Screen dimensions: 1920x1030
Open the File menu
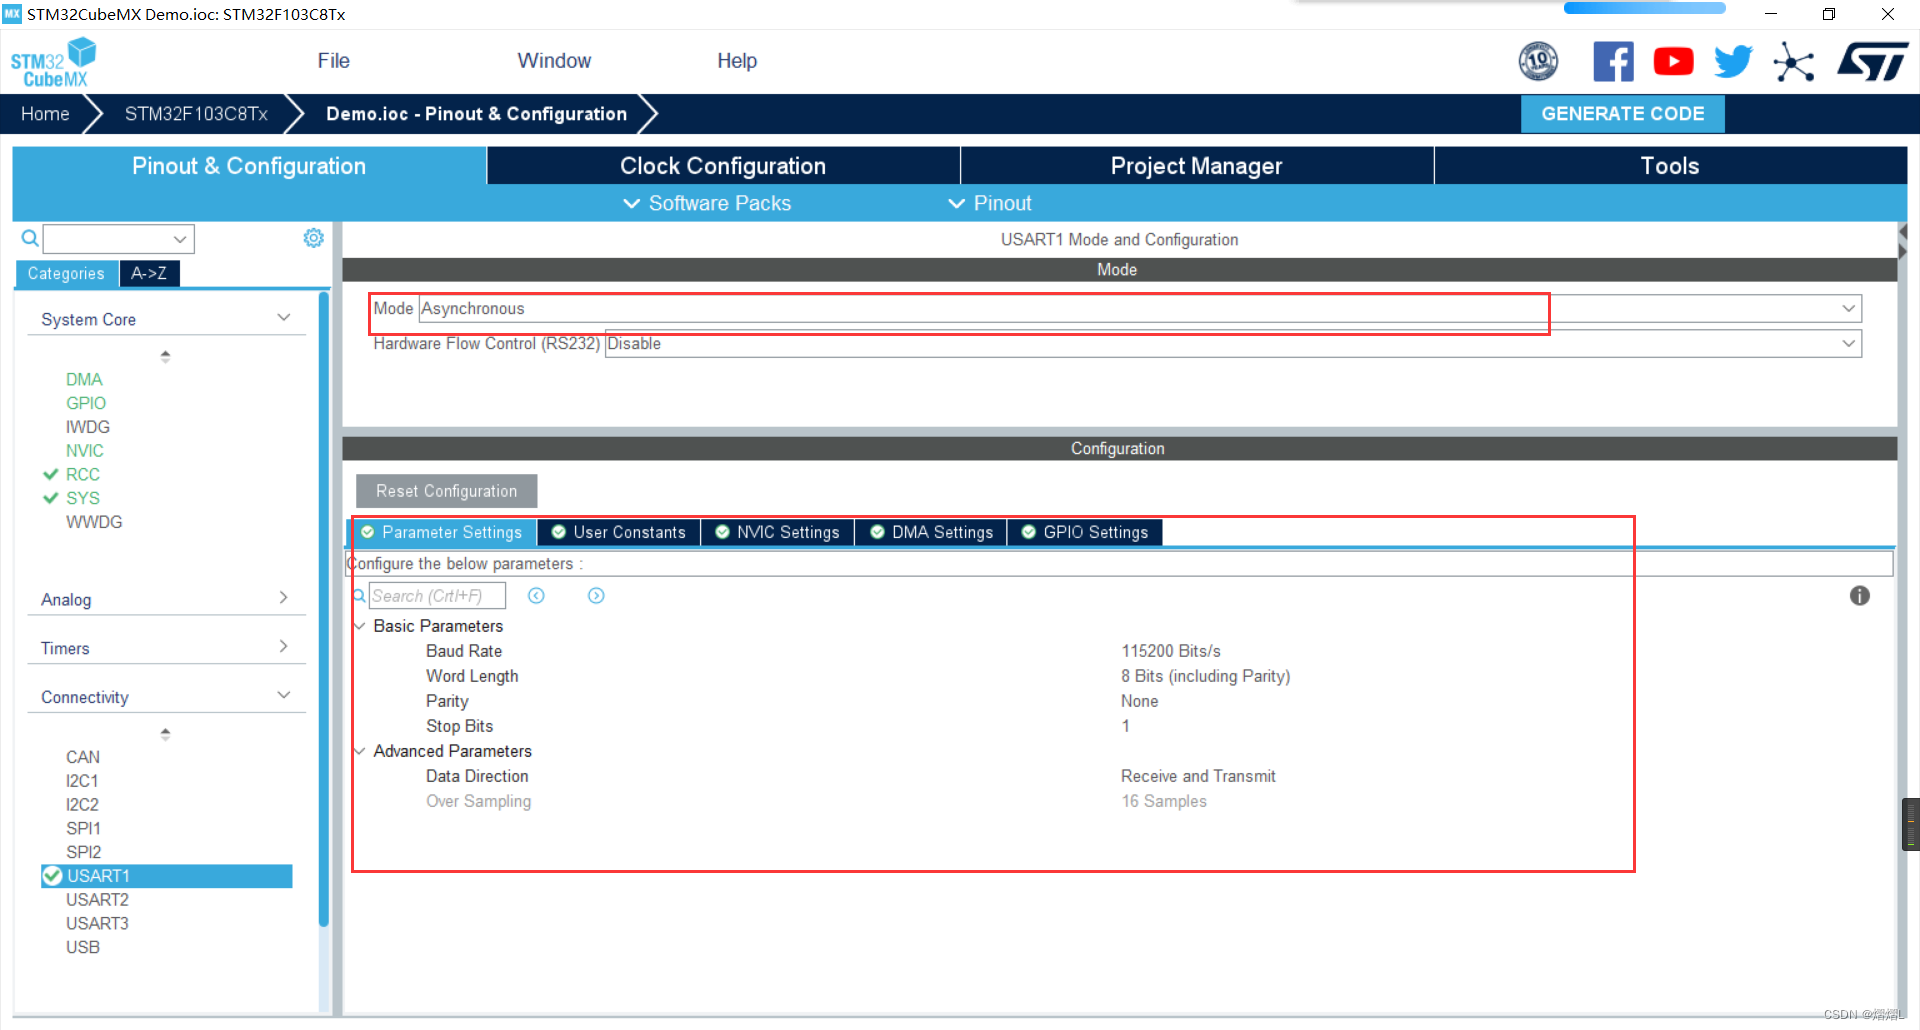click(333, 61)
